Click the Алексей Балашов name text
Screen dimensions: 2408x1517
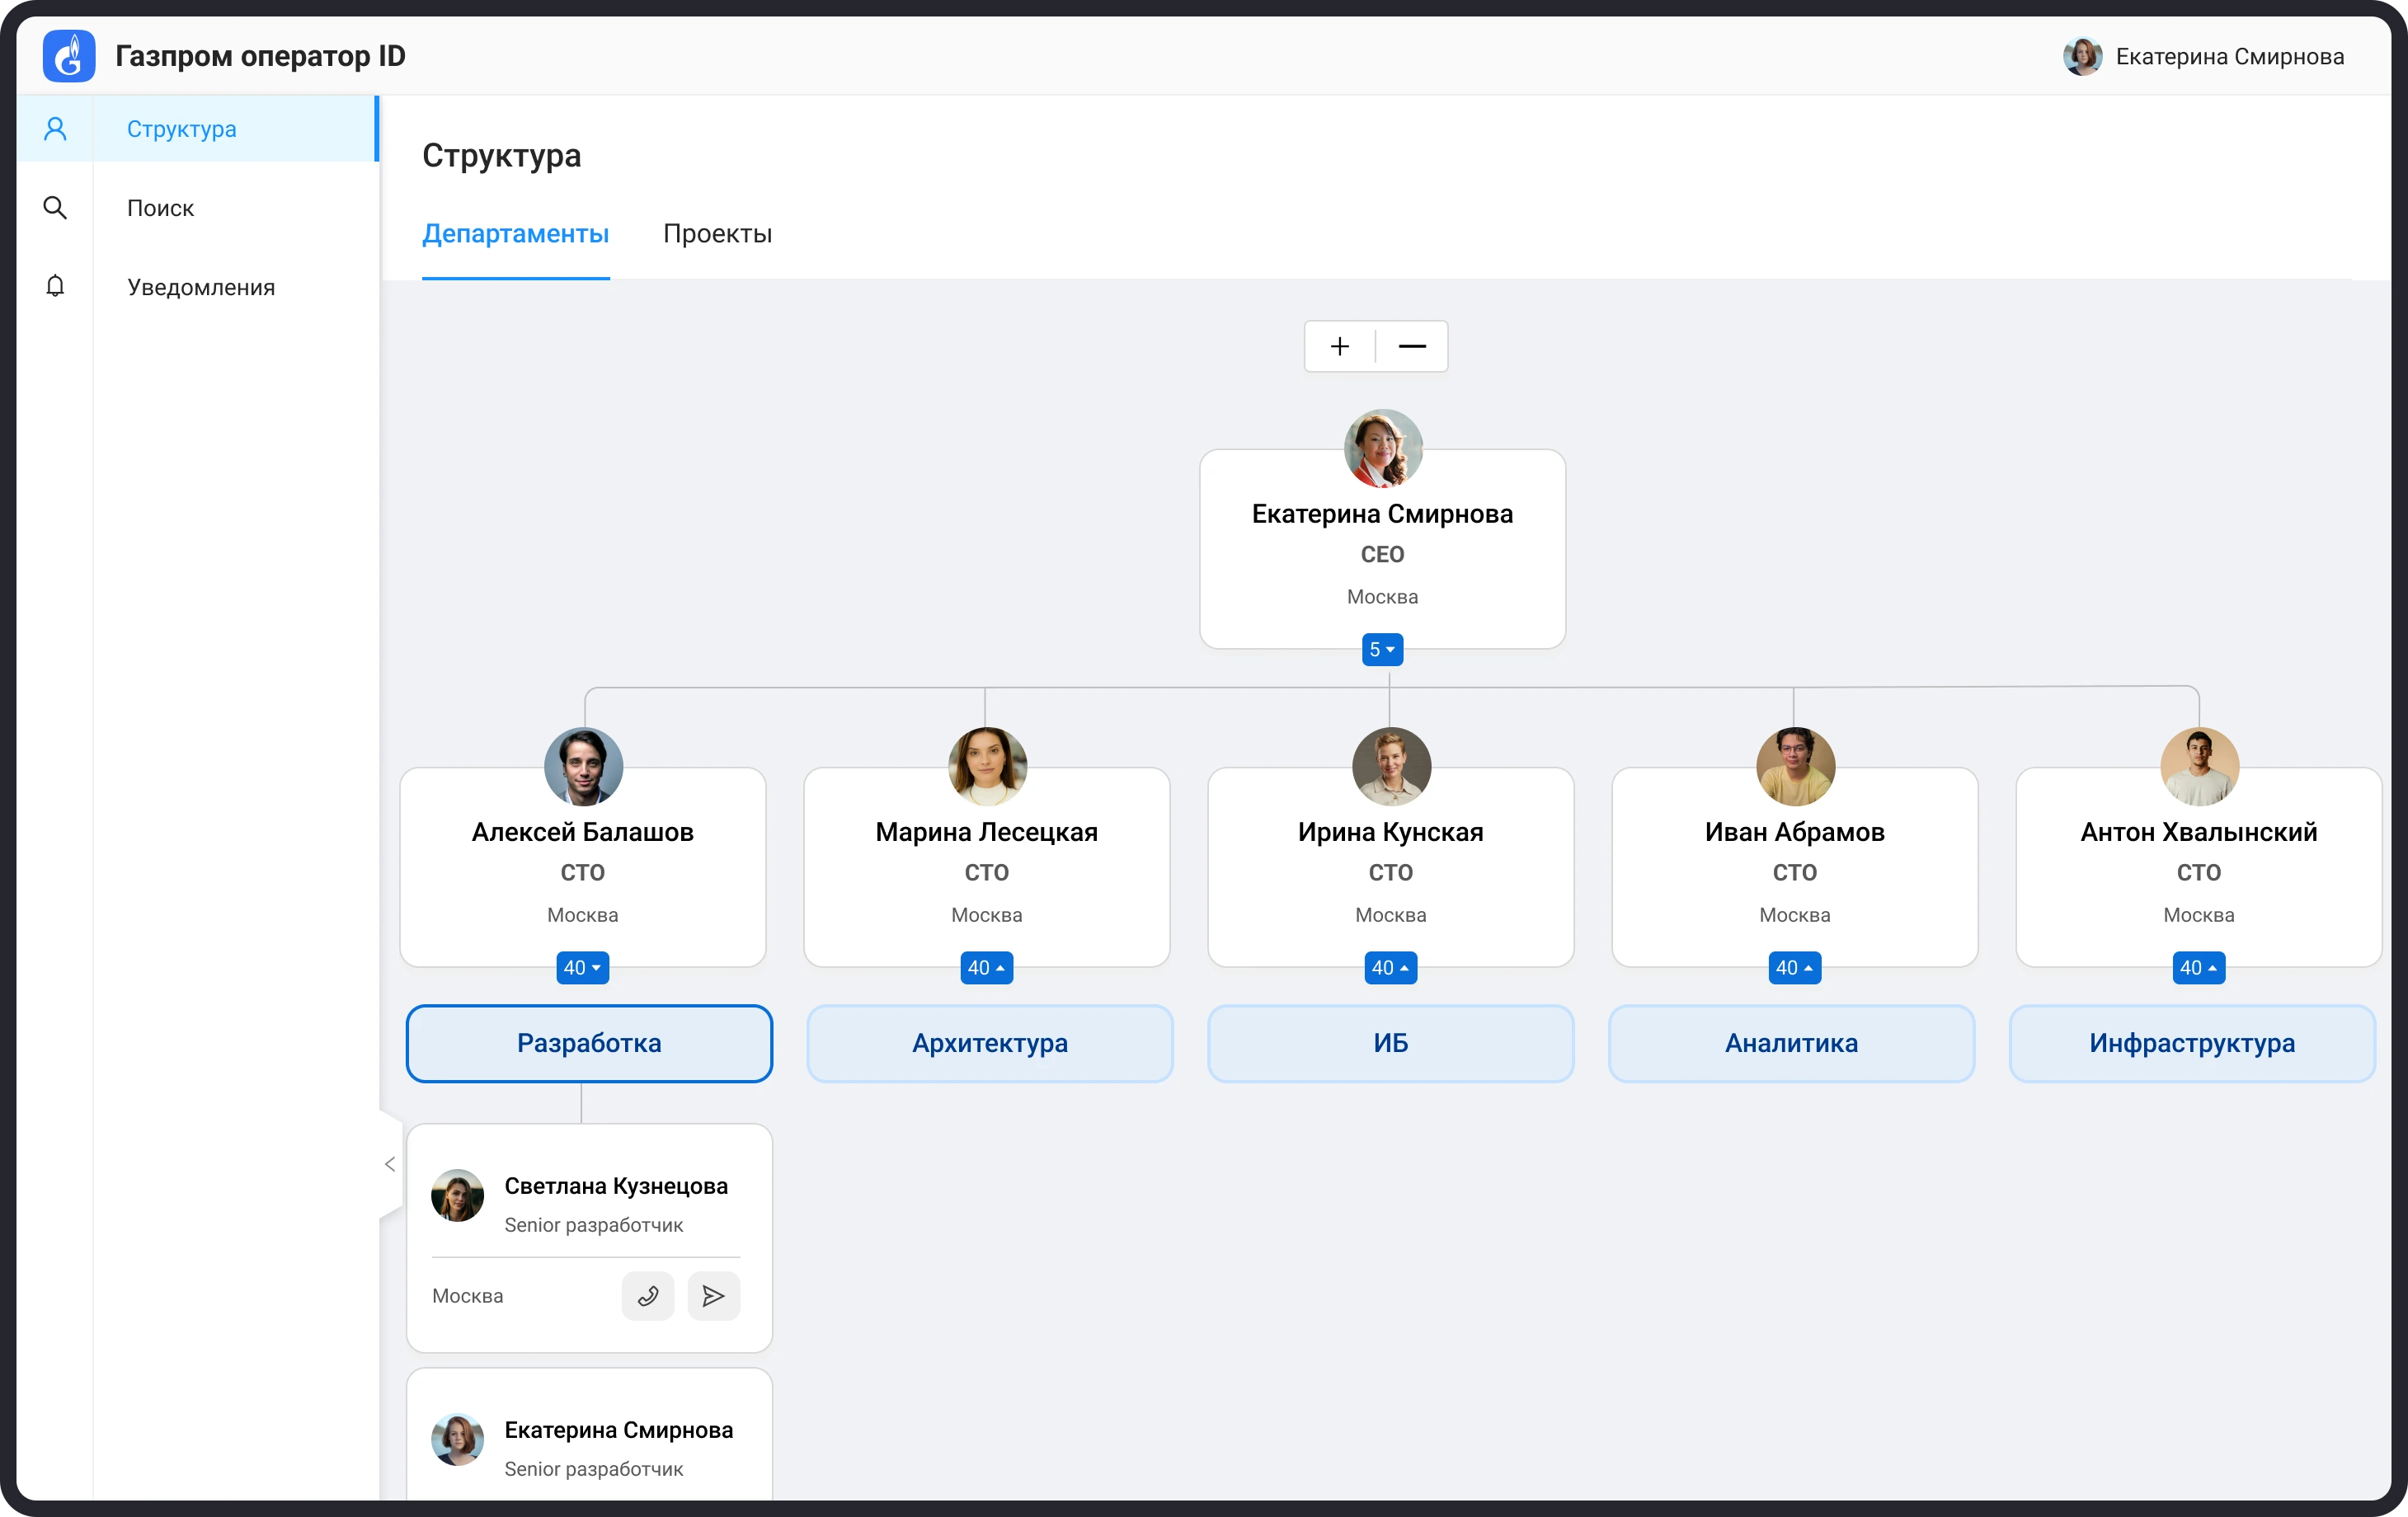click(x=583, y=832)
